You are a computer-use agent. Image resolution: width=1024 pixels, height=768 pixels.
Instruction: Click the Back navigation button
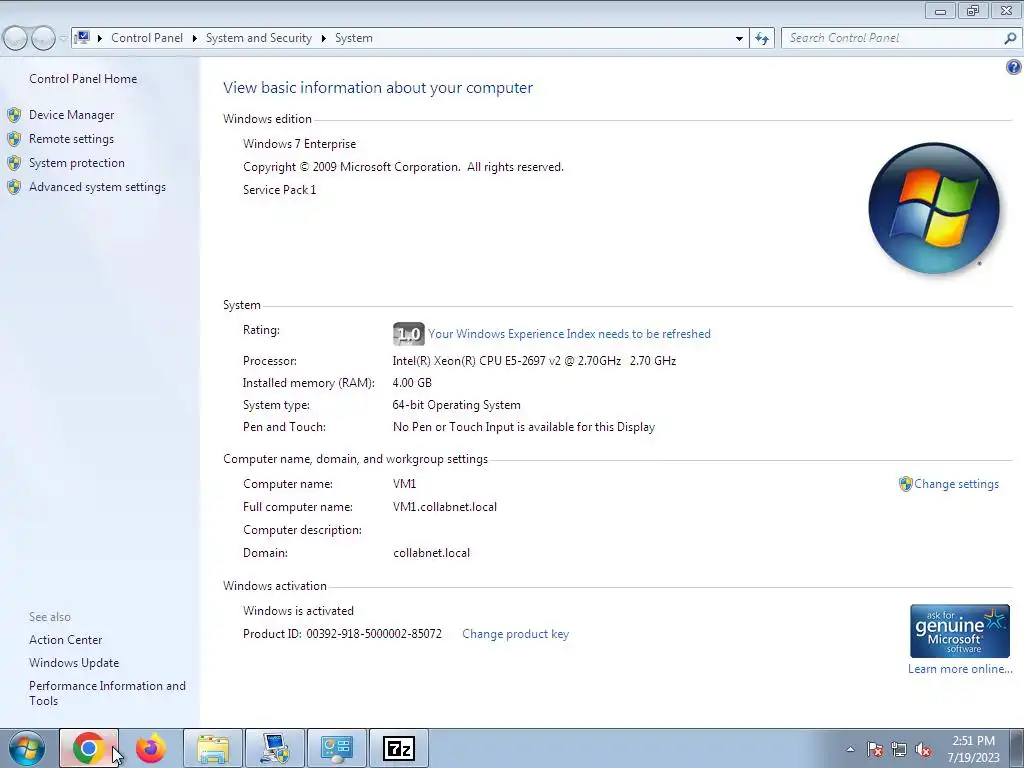(16, 39)
